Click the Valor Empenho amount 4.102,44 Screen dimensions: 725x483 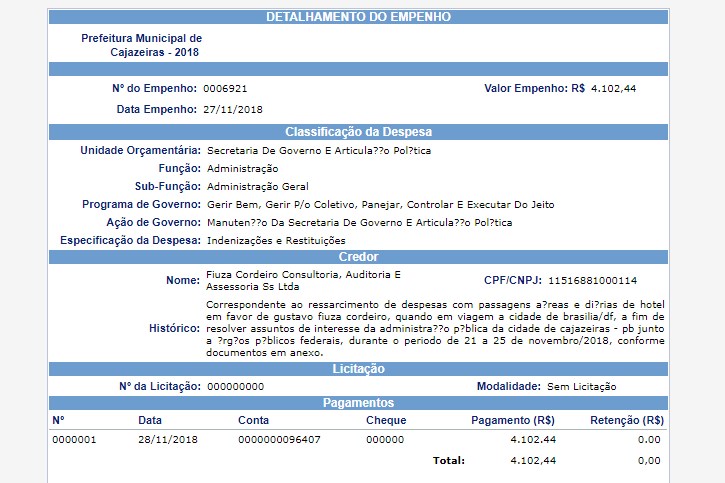[614, 88]
